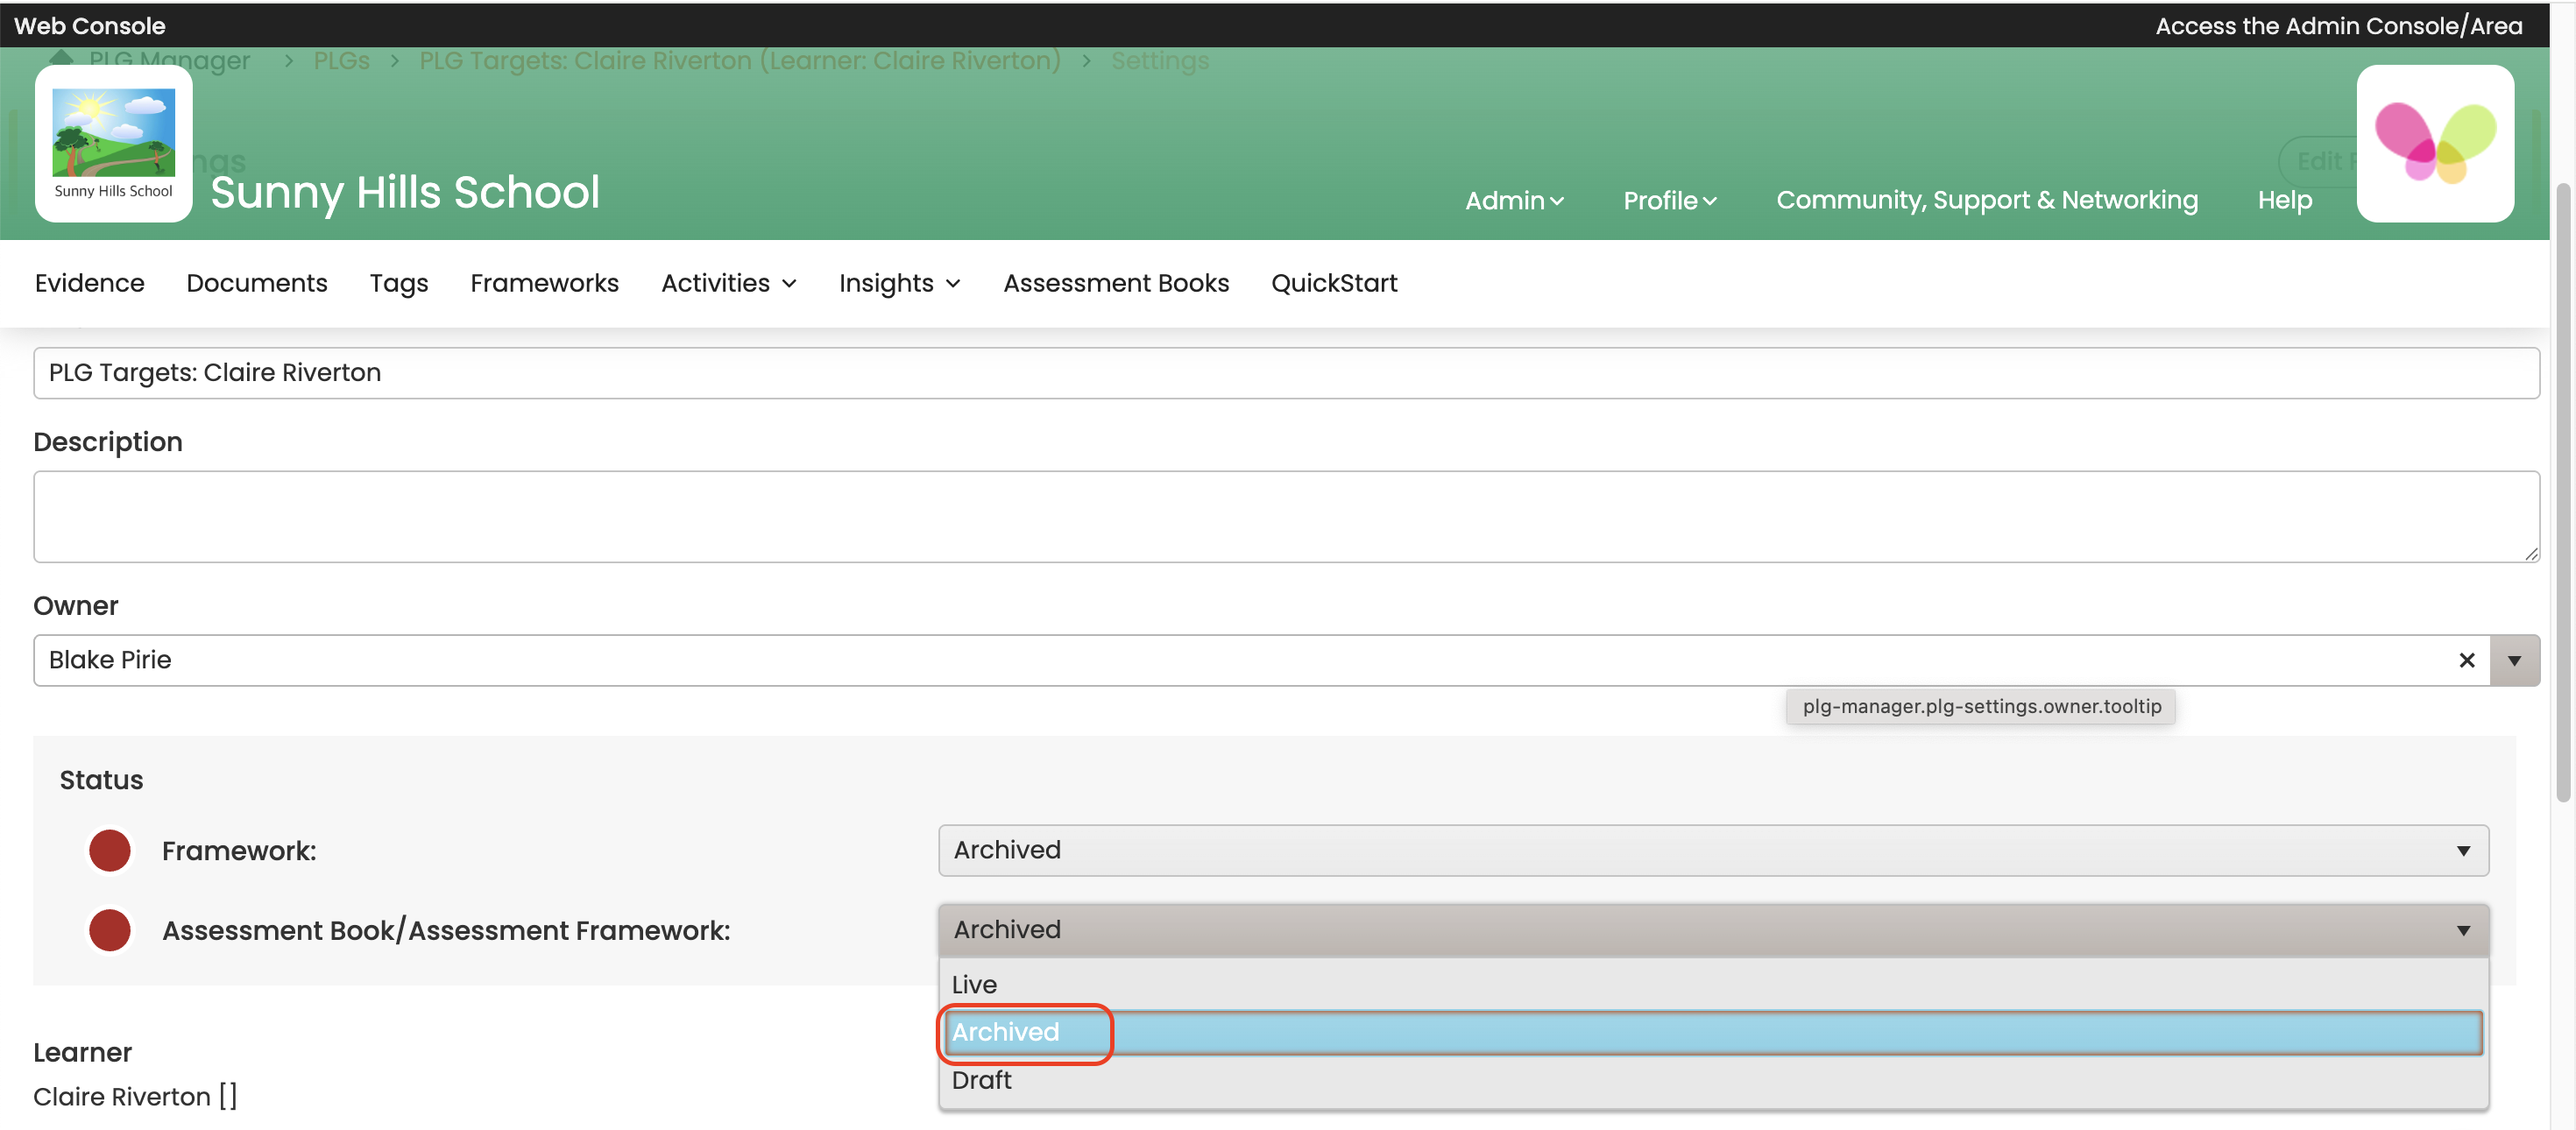Open the Profile menu
The width and height of the screenshot is (2576, 1130).
1669,200
